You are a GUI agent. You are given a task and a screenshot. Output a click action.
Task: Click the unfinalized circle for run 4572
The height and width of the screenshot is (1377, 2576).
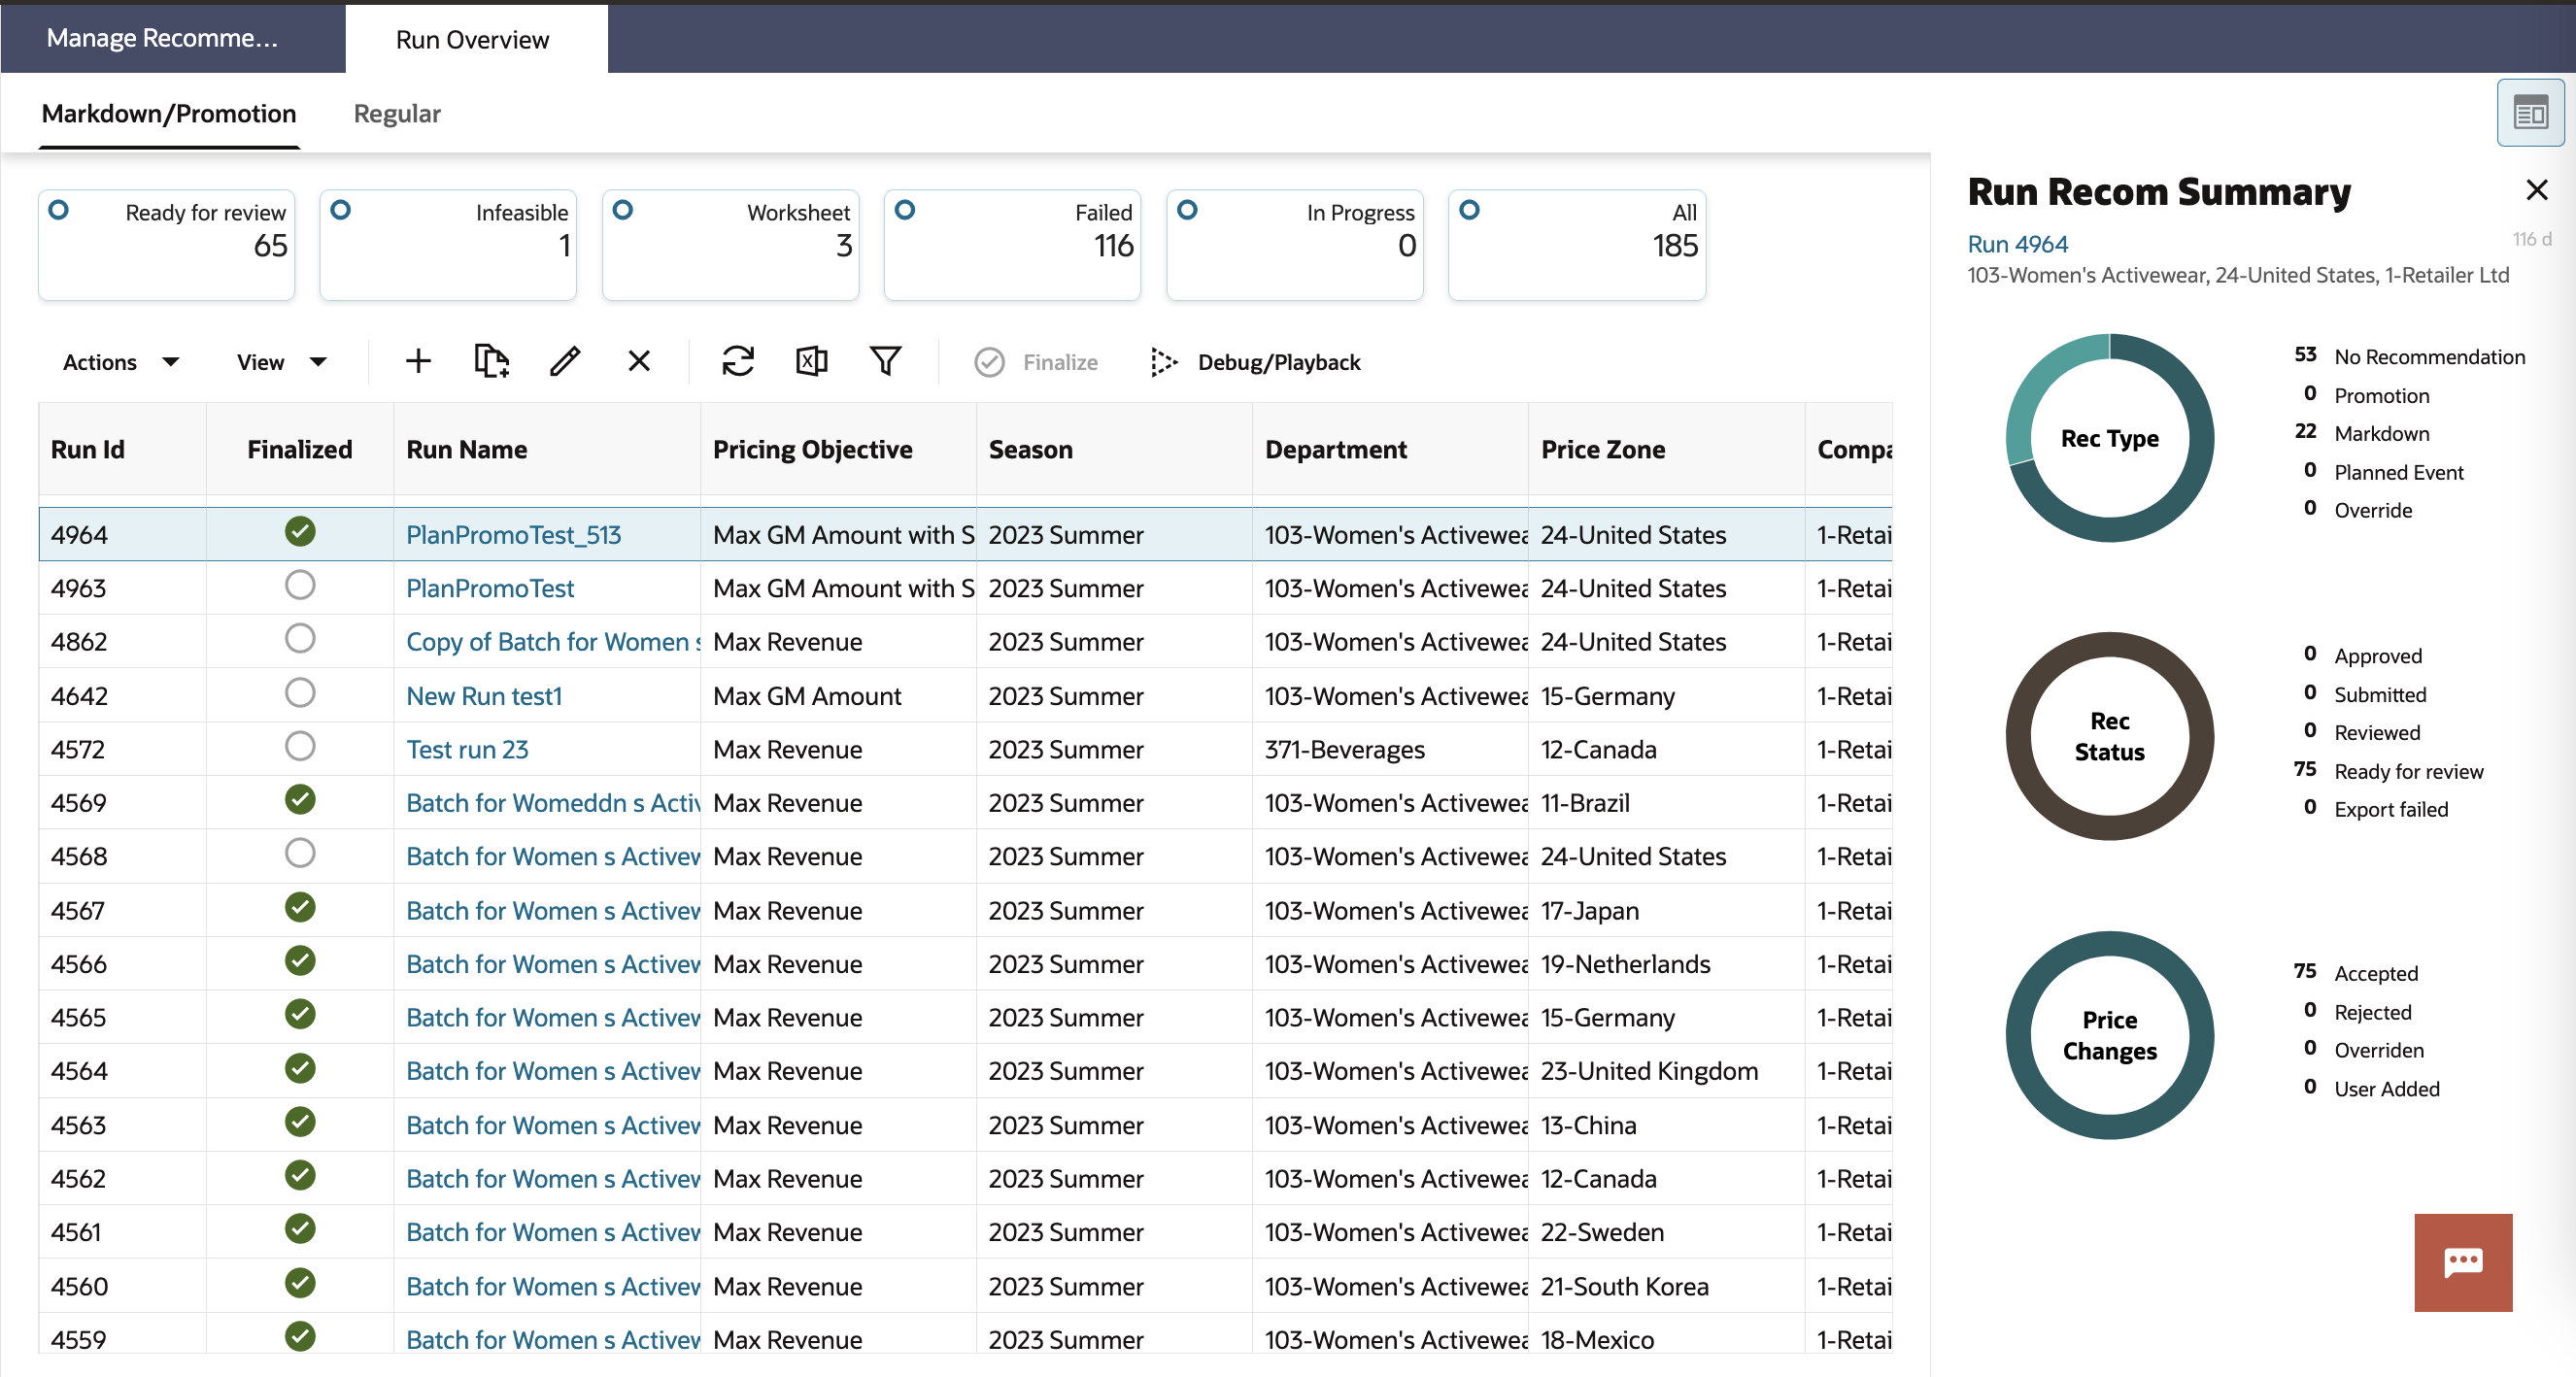[300, 746]
